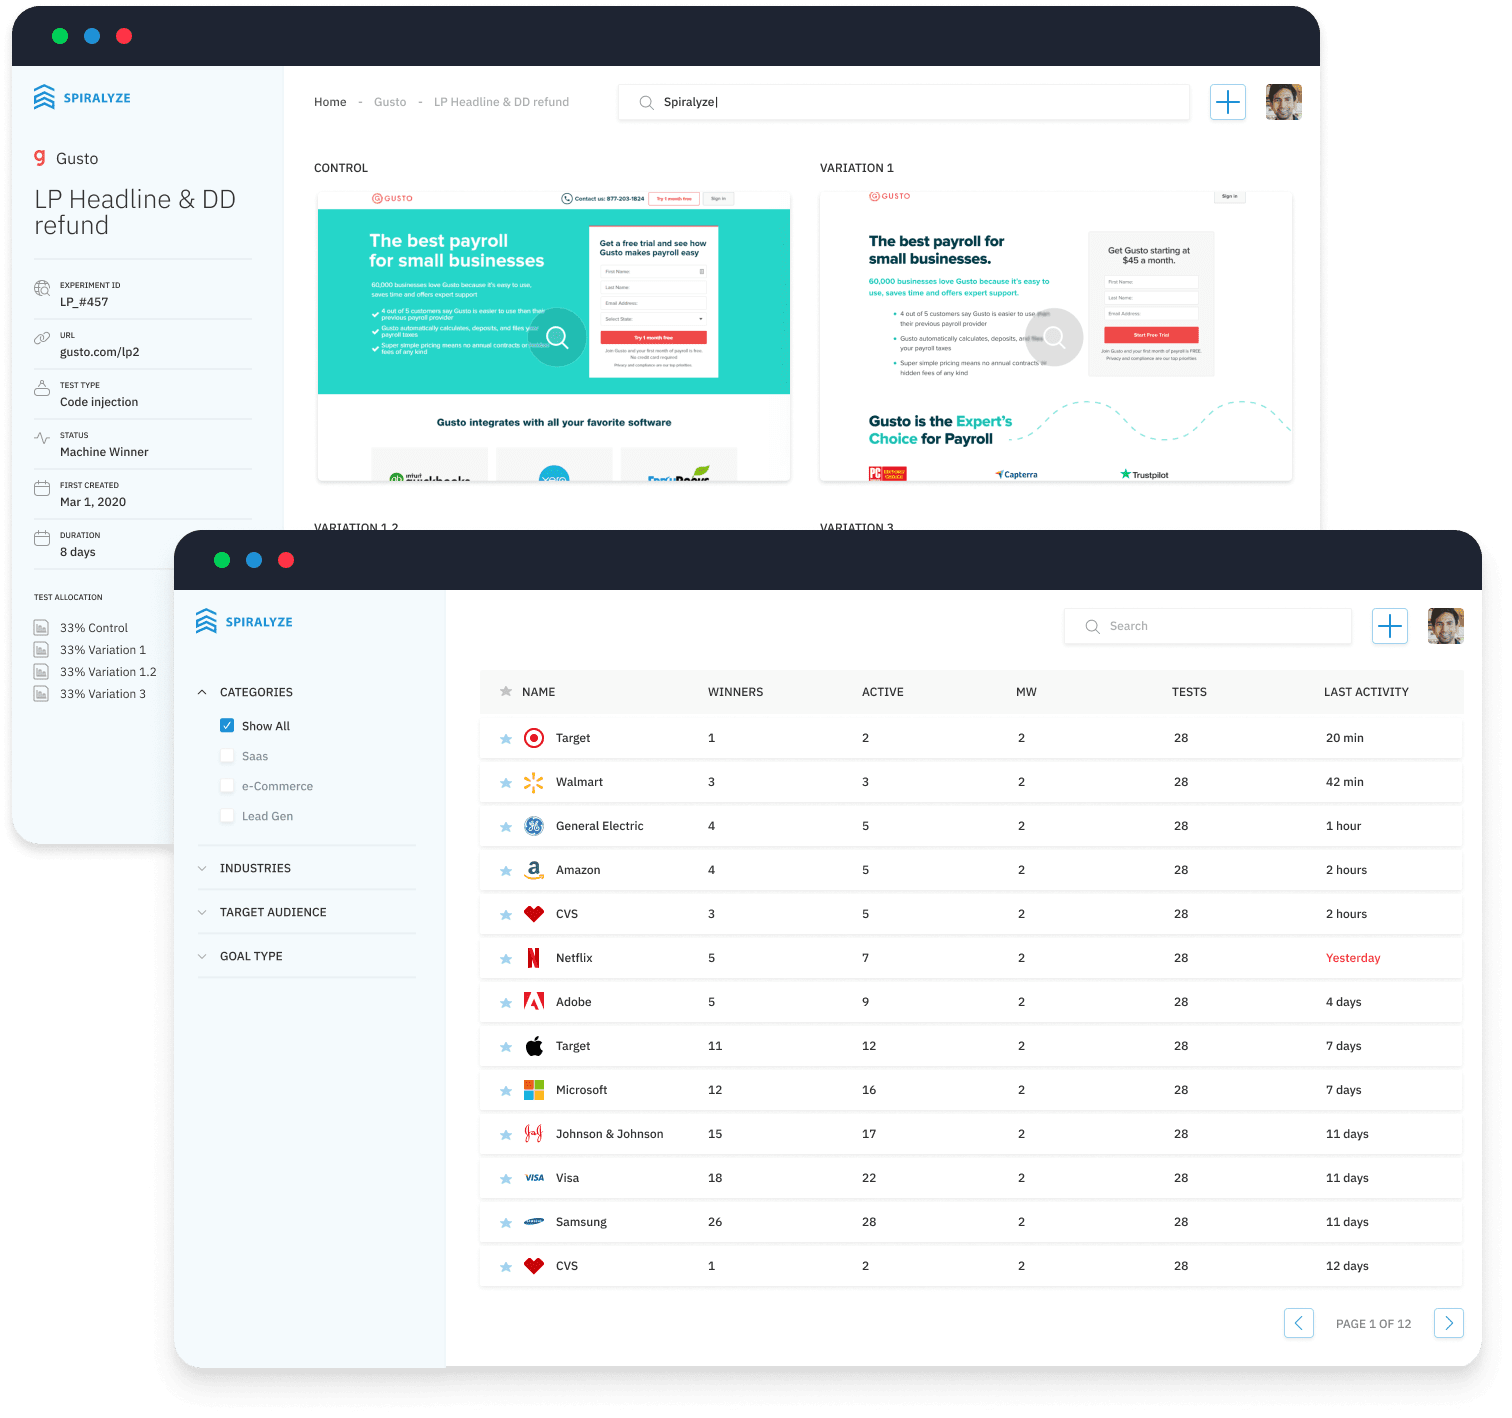Viewport: 1512px width, 1418px height.
Task: Check the Saas category checkbox
Action: click(227, 756)
